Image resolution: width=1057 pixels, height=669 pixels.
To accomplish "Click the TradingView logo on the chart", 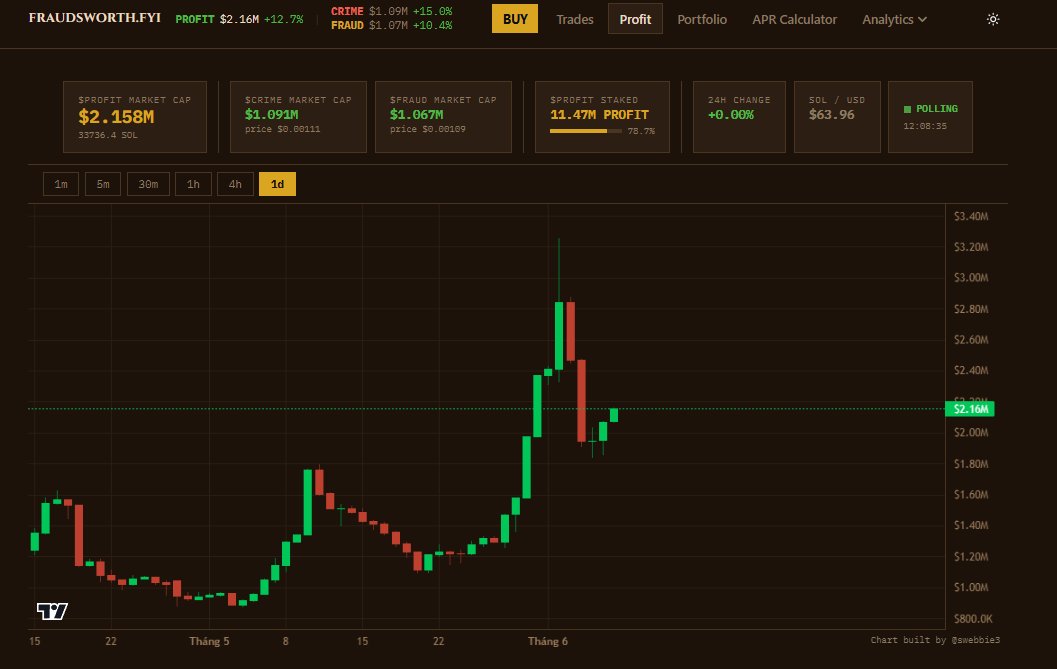I will [x=52, y=611].
